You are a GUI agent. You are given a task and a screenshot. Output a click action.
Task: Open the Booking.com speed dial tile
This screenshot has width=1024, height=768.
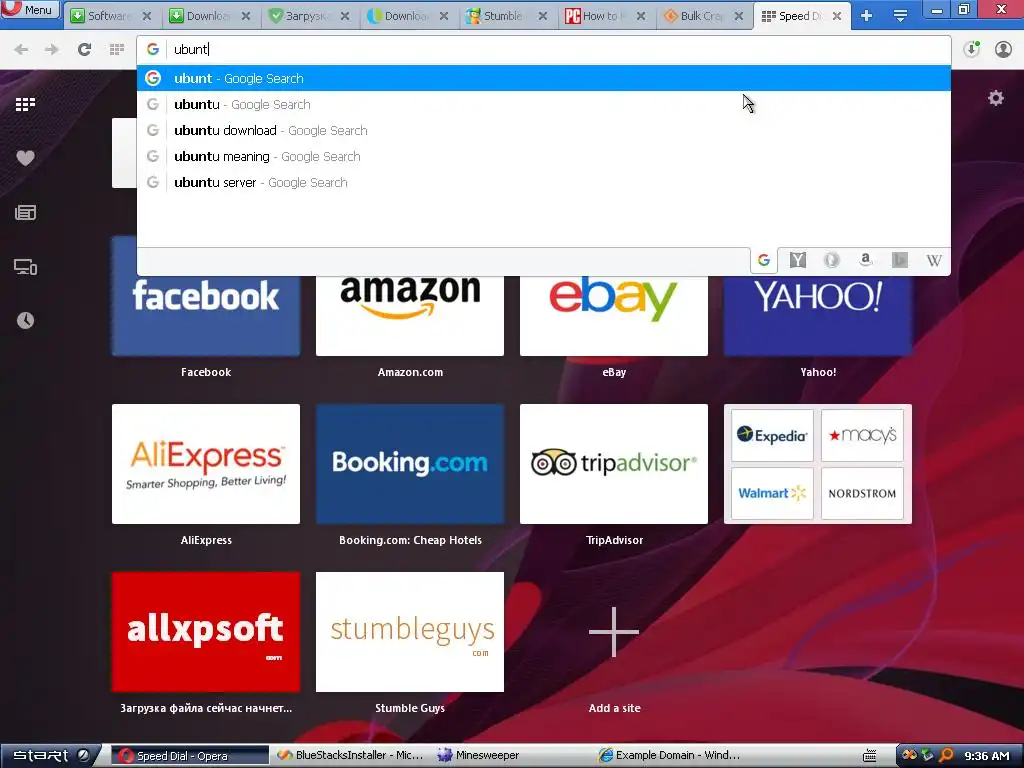409,464
